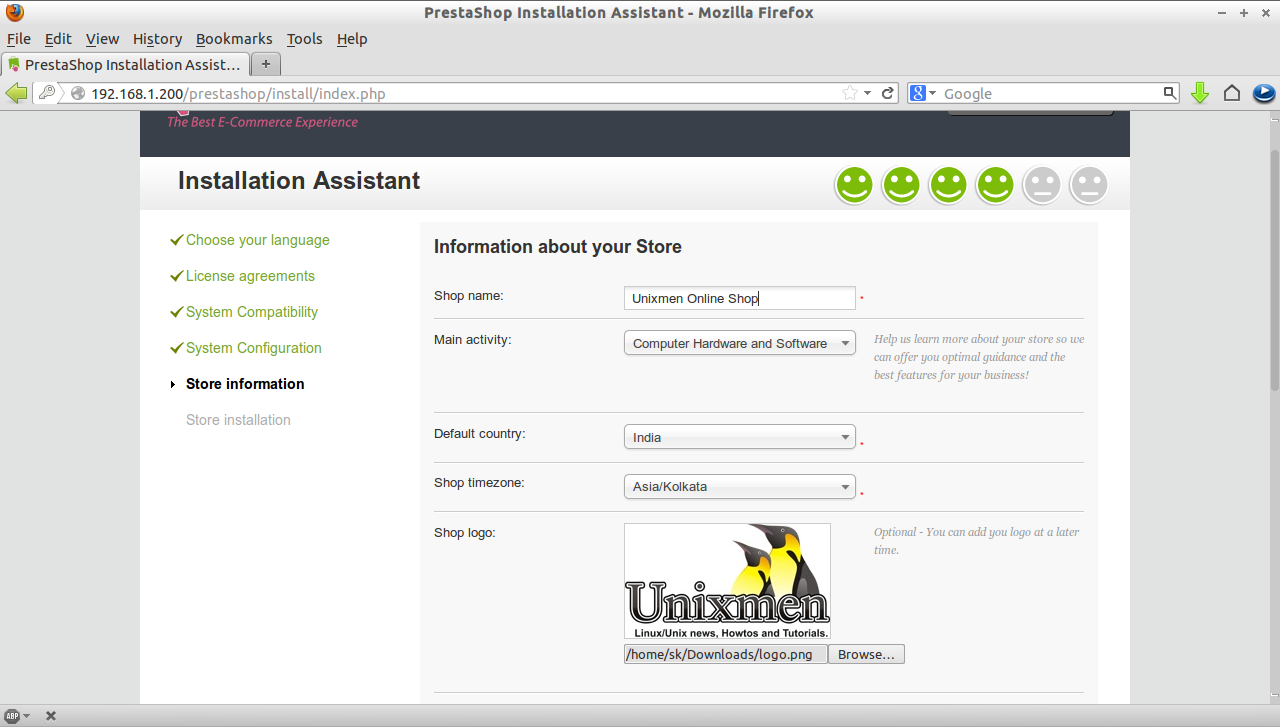The width and height of the screenshot is (1280, 728).
Task: Open the View menu
Action: tap(102, 39)
